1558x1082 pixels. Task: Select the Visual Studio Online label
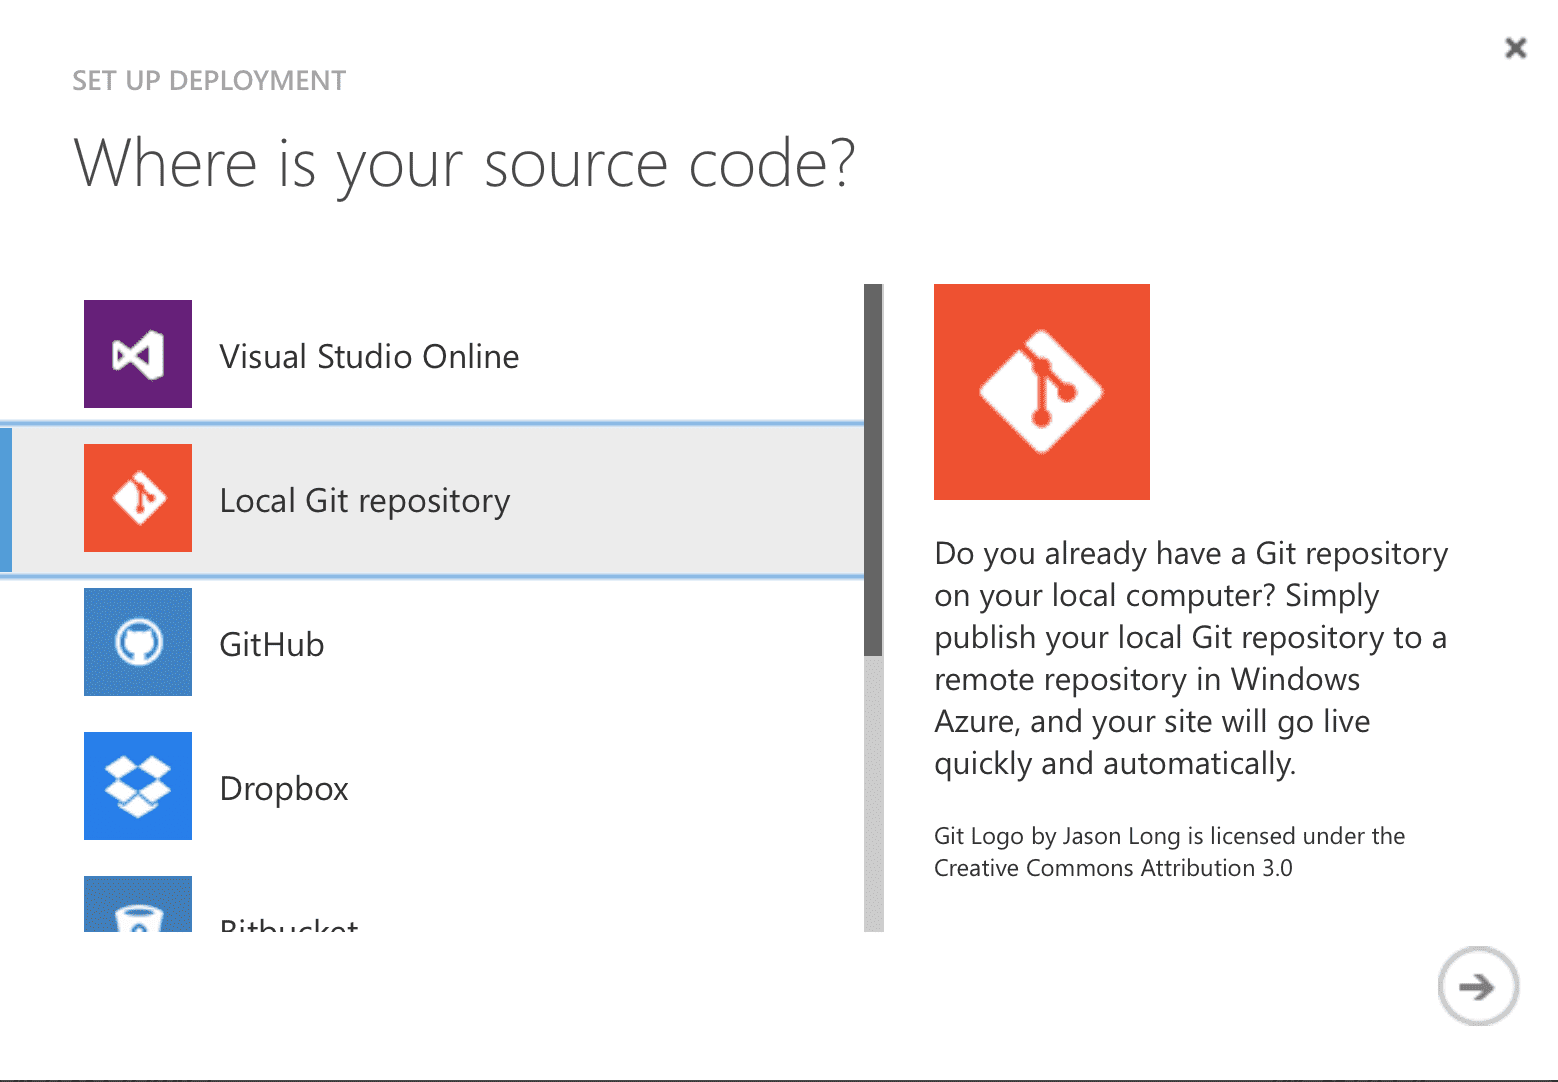click(x=369, y=356)
